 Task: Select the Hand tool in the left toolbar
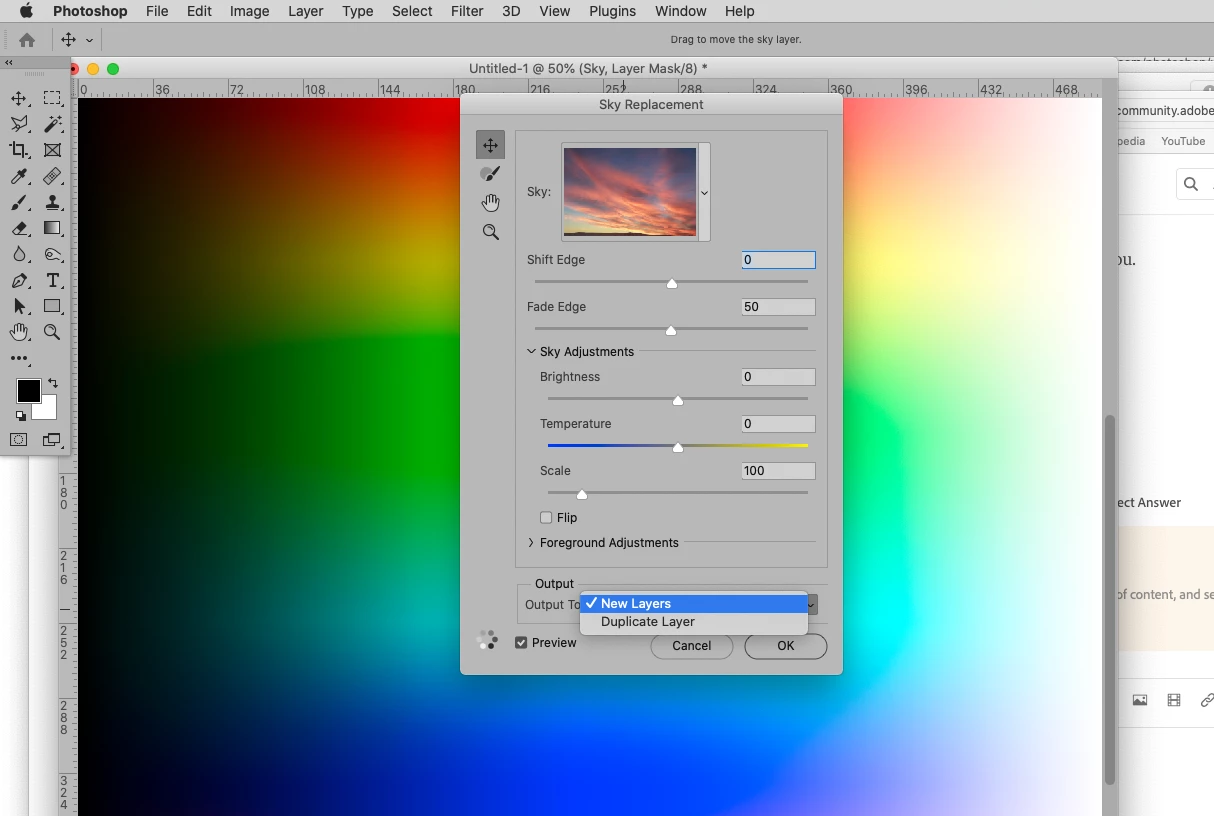tap(19, 332)
